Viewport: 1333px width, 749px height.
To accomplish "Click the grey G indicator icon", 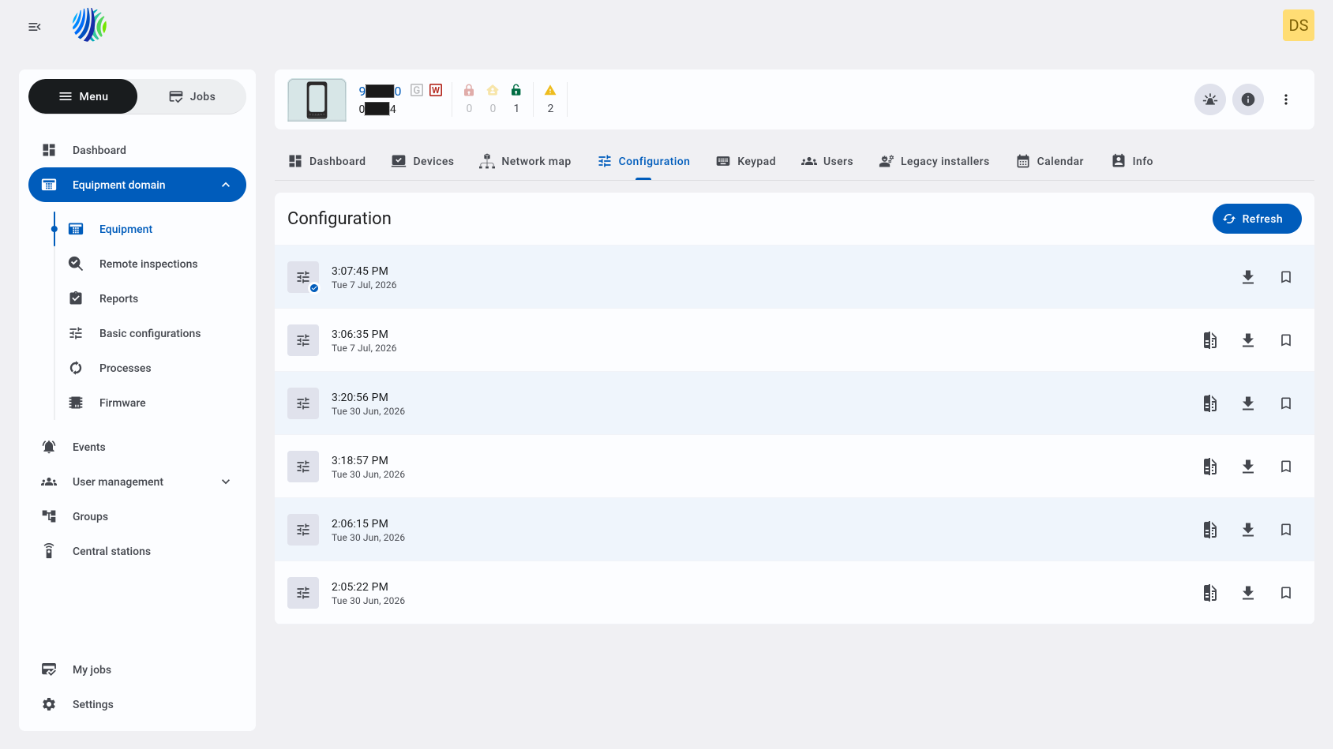I will [417, 90].
